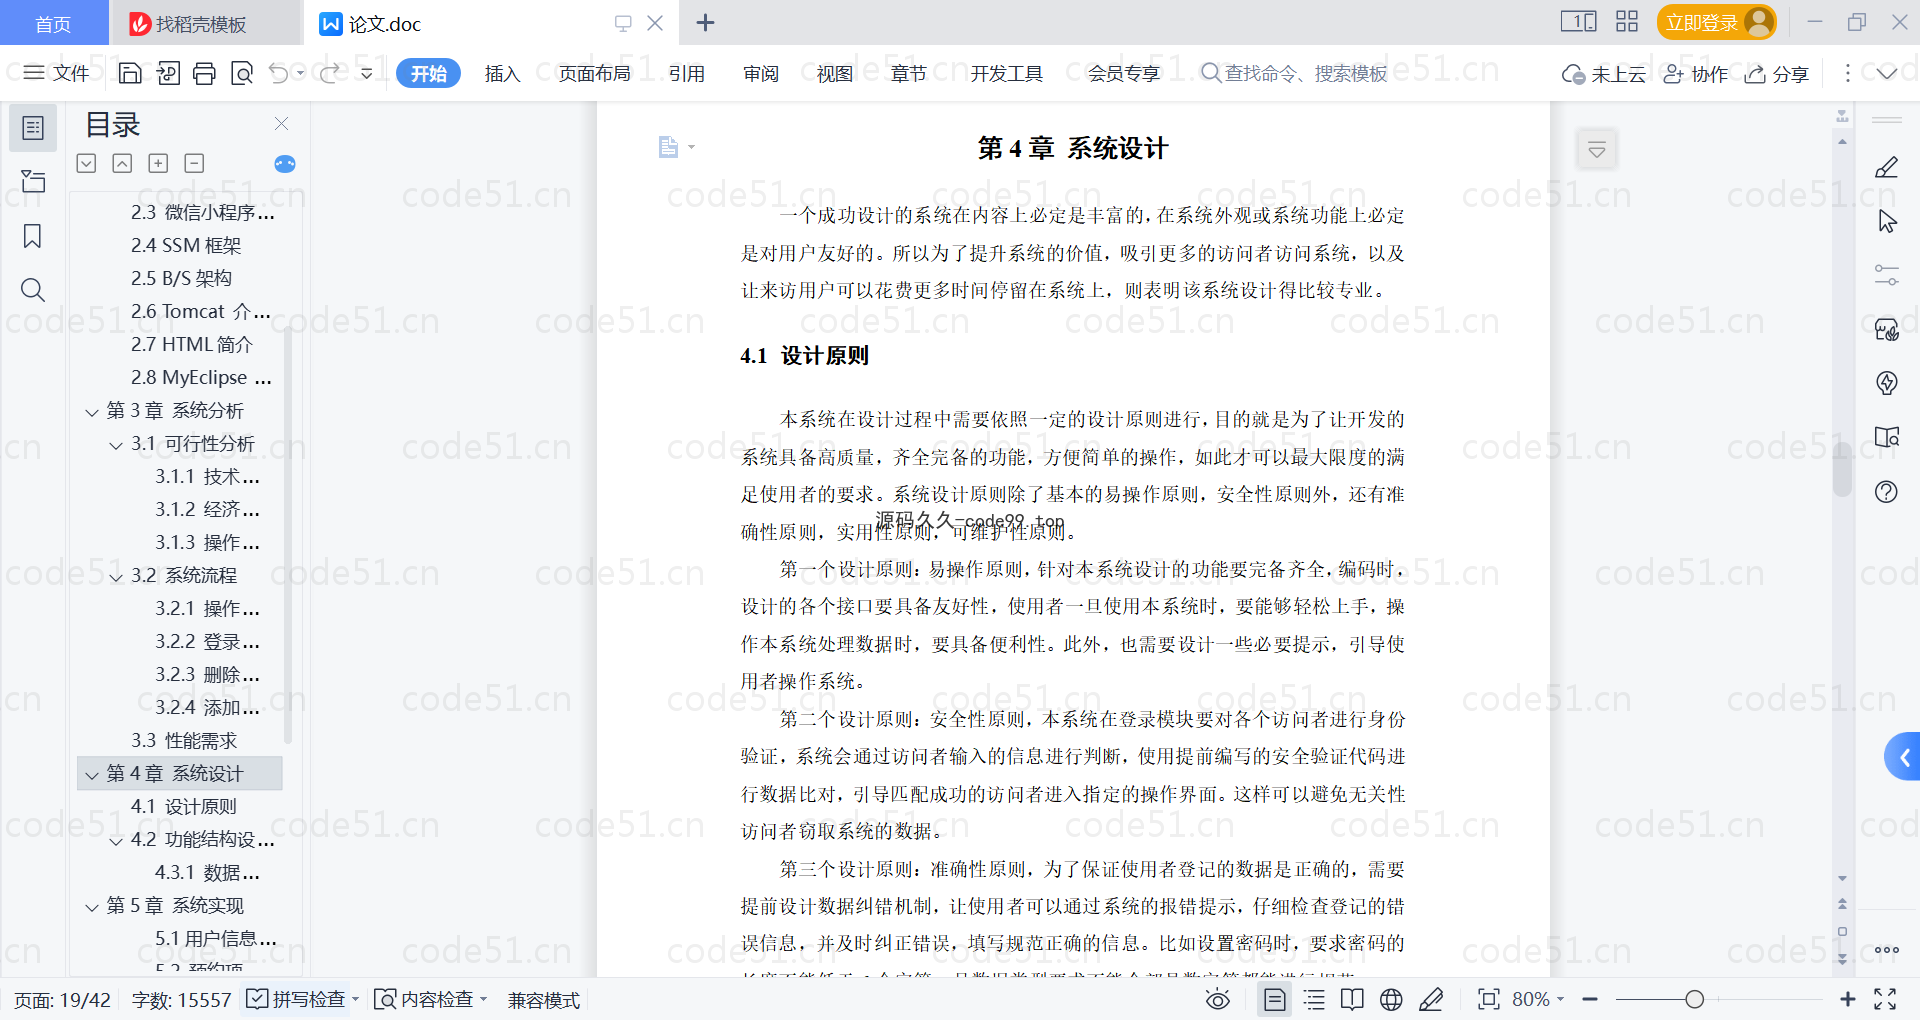Screen dimensions: 1920x1020
Task: Switch to the 首页 tab
Action: [53, 23]
